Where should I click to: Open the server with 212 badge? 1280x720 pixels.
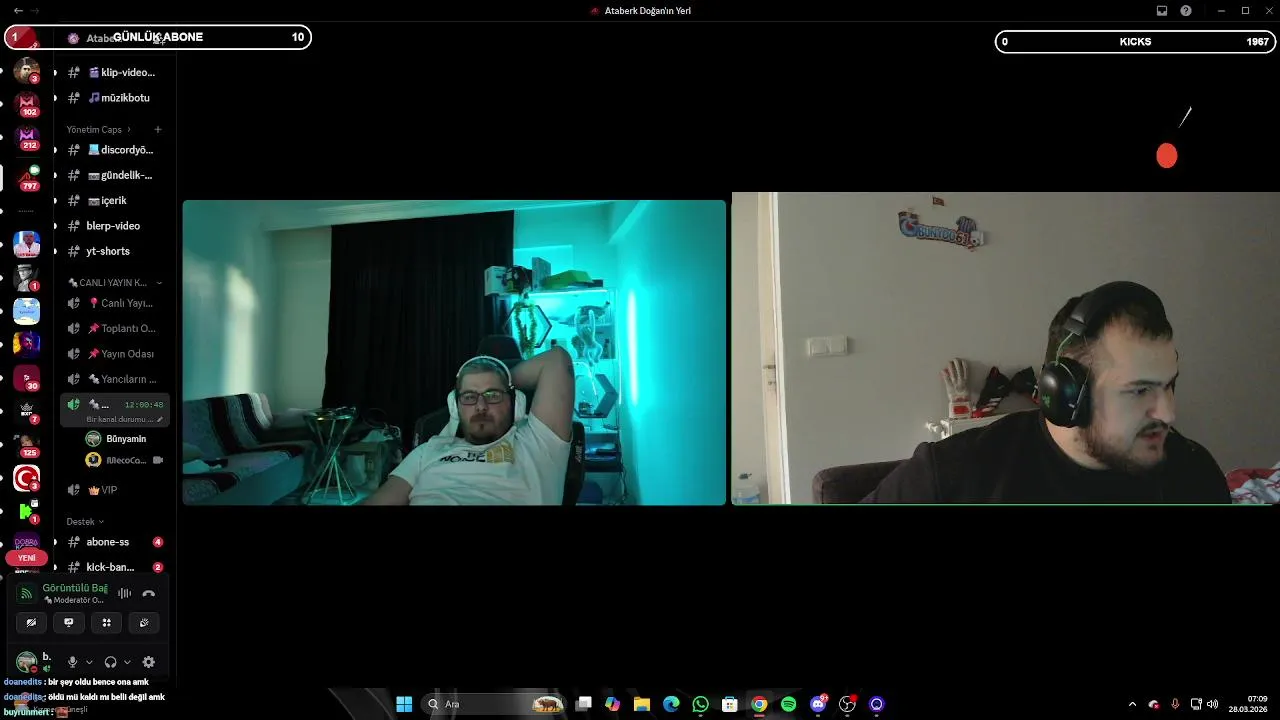tap(27, 137)
